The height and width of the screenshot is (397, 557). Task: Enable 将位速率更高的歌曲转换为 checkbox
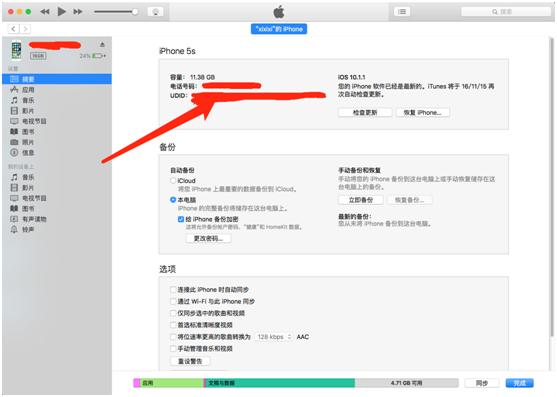(173, 337)
